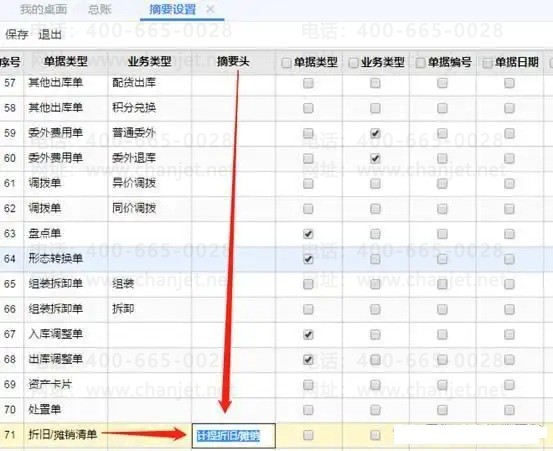Screen dimensions: 553x451
Task: Uncheck 单据类型 for row 67 入库调整单
Action: tap(308, 334)
